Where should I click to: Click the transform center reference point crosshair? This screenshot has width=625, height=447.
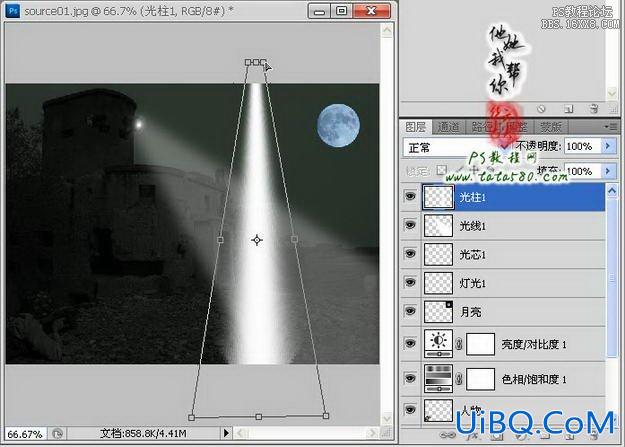coord(257,240)
